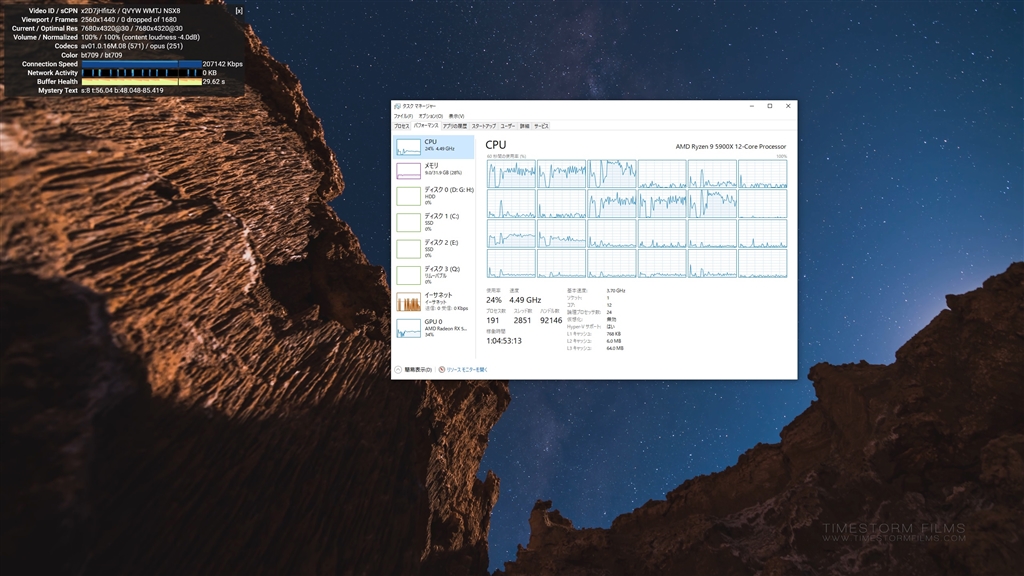1024x576 pixels.
Task: Select the ディスク 0 (D: G: H:) thumbnail
Action: [408, 196]
